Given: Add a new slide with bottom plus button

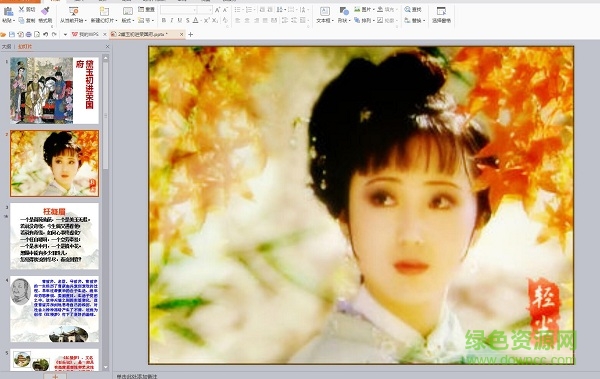Looking at the screenshot, I should [x=55, y=376].
